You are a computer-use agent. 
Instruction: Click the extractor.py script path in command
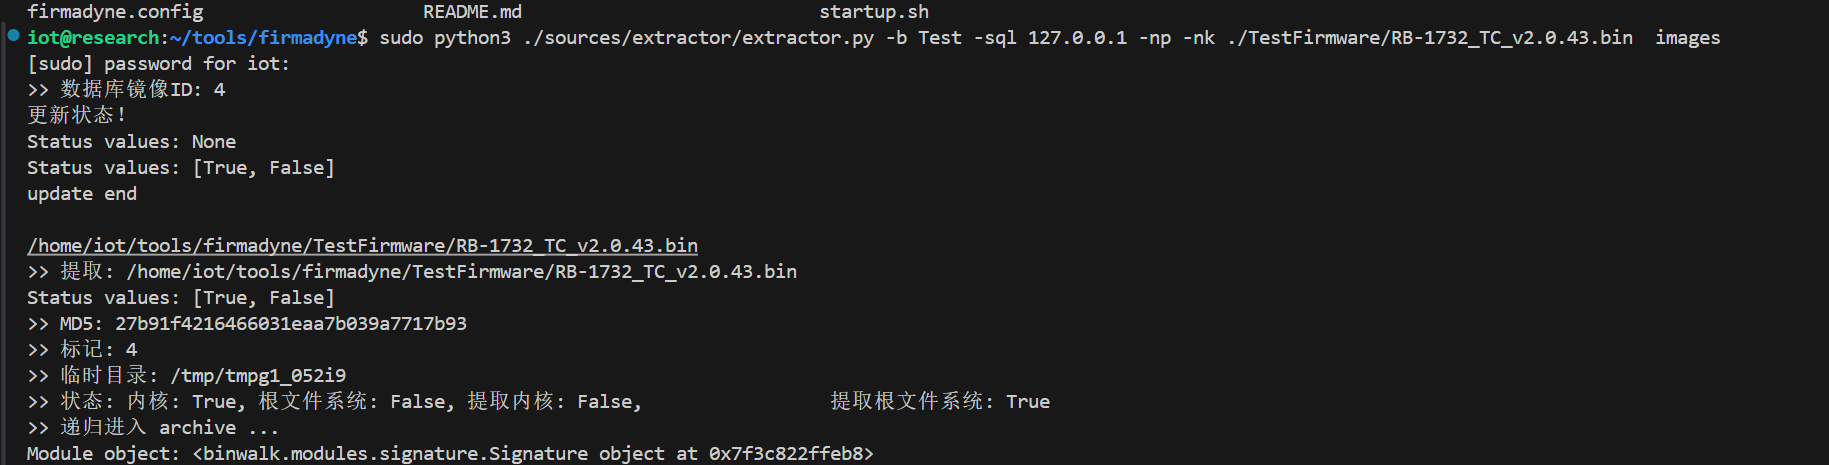point(698,38)
